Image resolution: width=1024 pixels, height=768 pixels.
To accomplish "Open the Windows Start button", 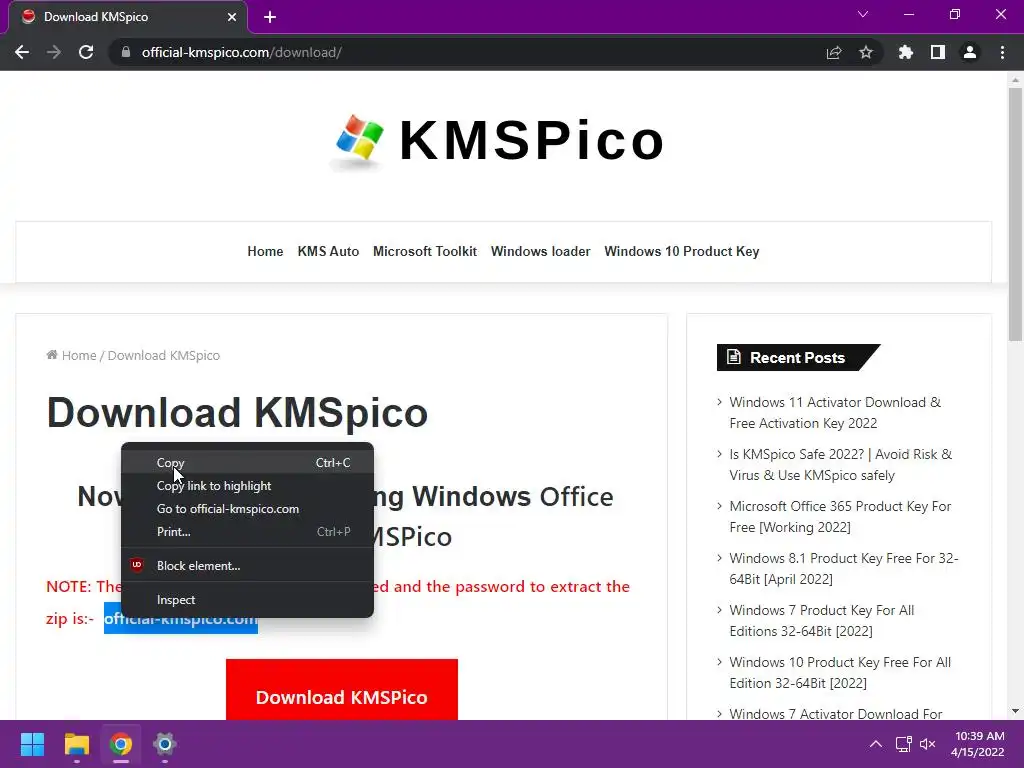I will point(32,744).
